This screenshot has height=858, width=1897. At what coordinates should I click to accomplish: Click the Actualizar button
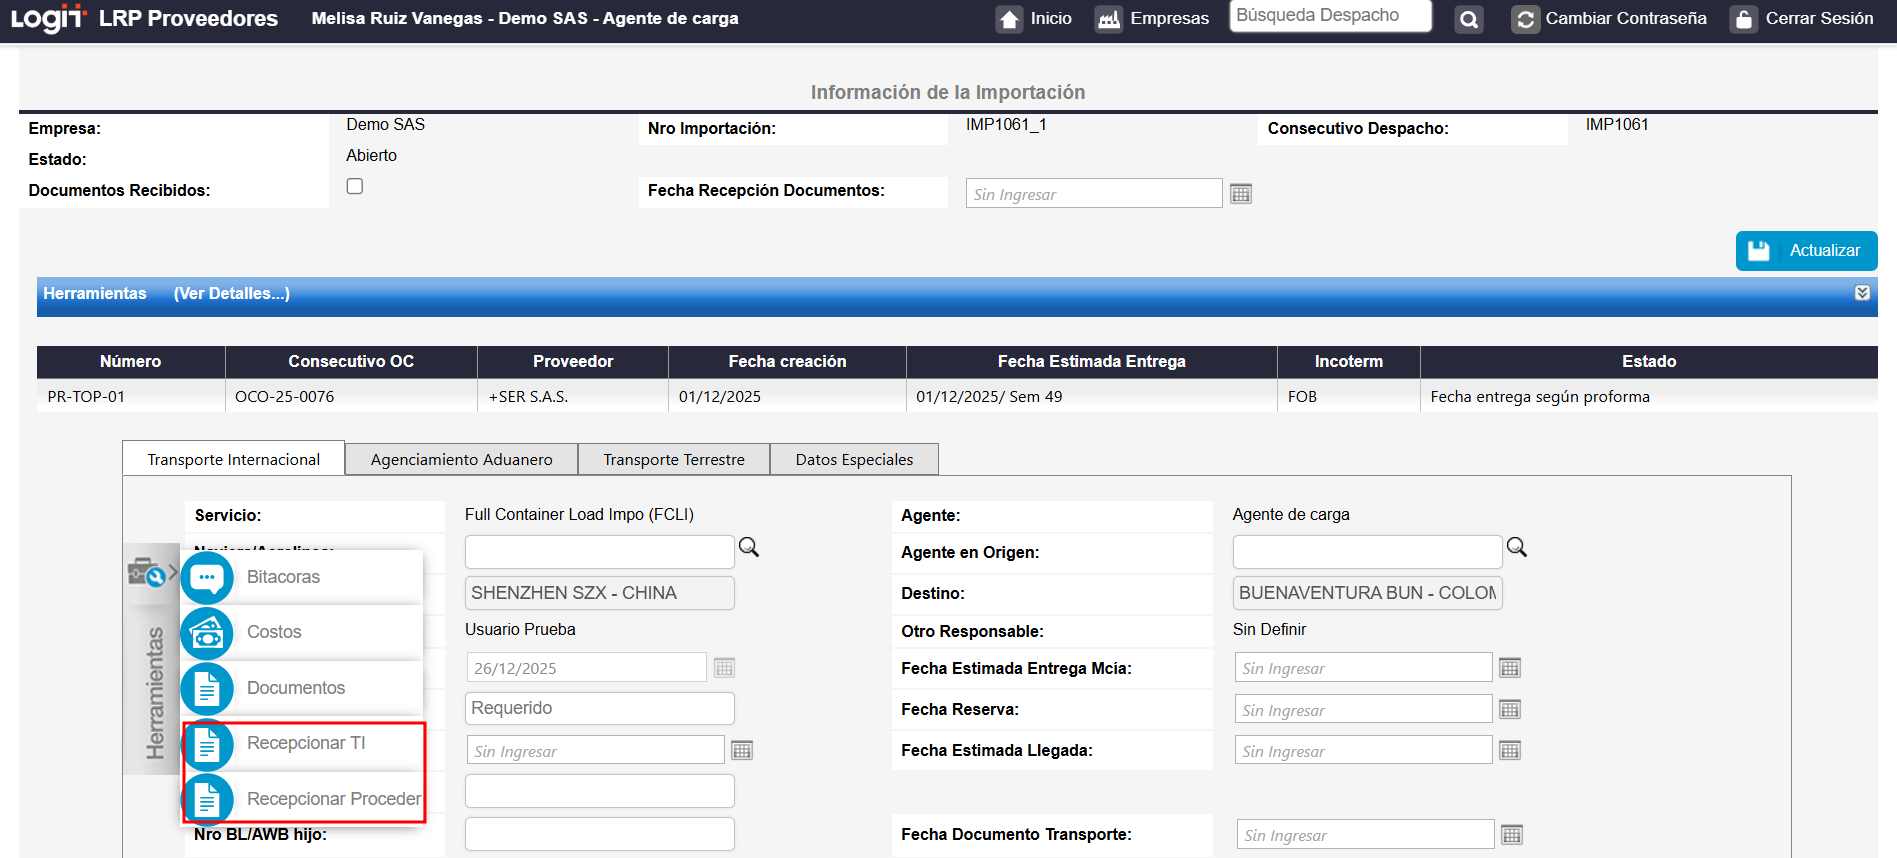coord(1806,251)
